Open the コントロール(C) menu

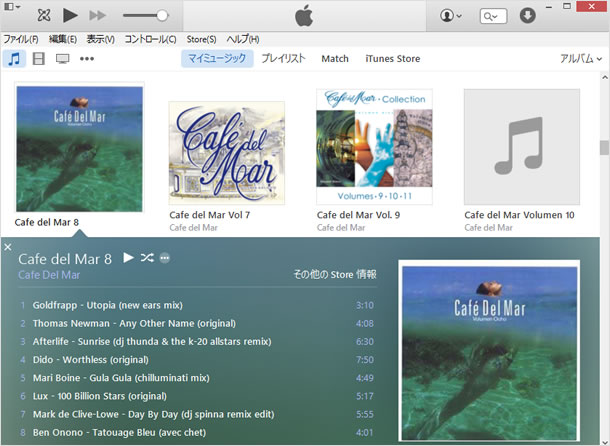pos(150,39)
